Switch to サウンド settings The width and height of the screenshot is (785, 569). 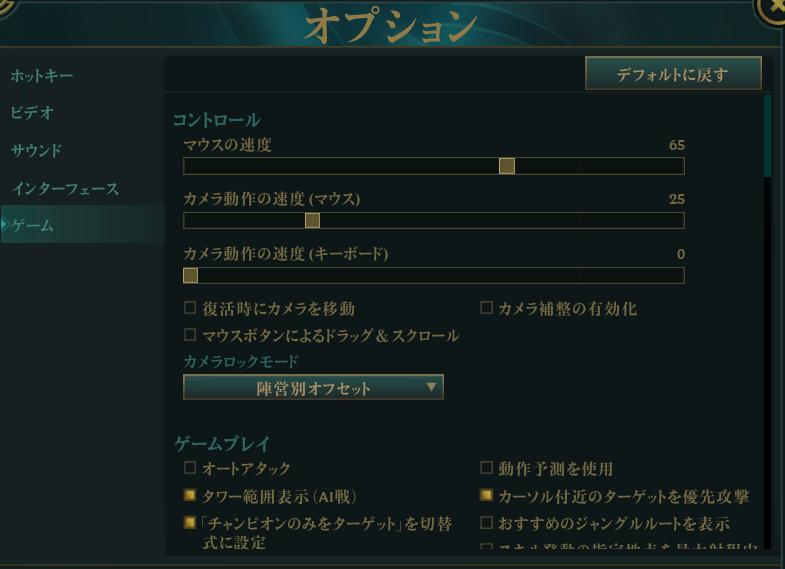[37, 151]
